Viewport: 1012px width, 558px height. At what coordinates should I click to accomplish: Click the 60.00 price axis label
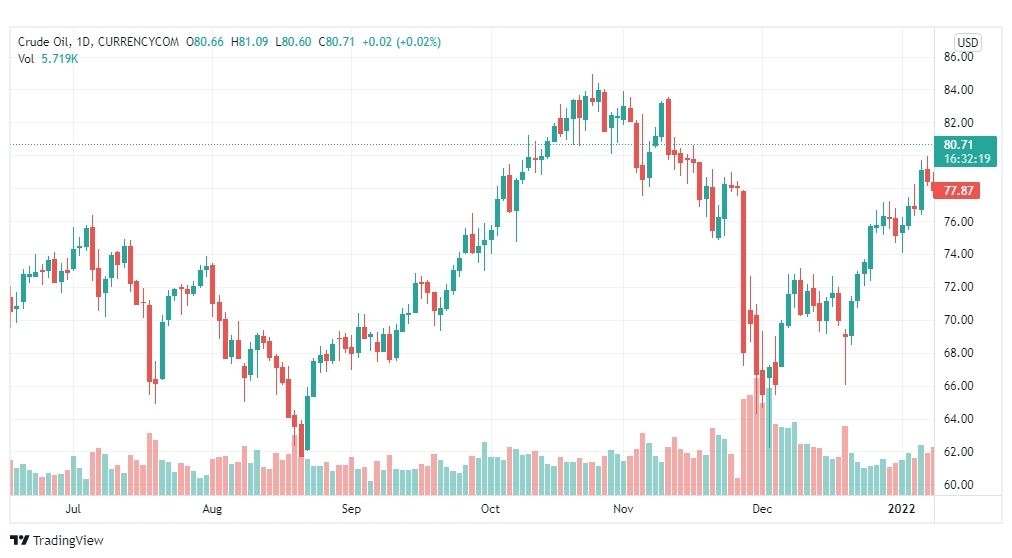958,485
